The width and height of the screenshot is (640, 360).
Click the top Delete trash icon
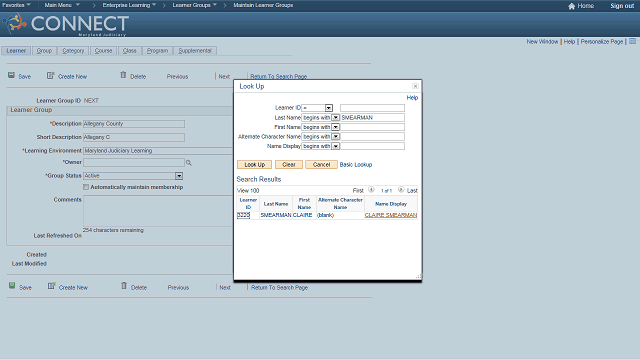[123, 75]
